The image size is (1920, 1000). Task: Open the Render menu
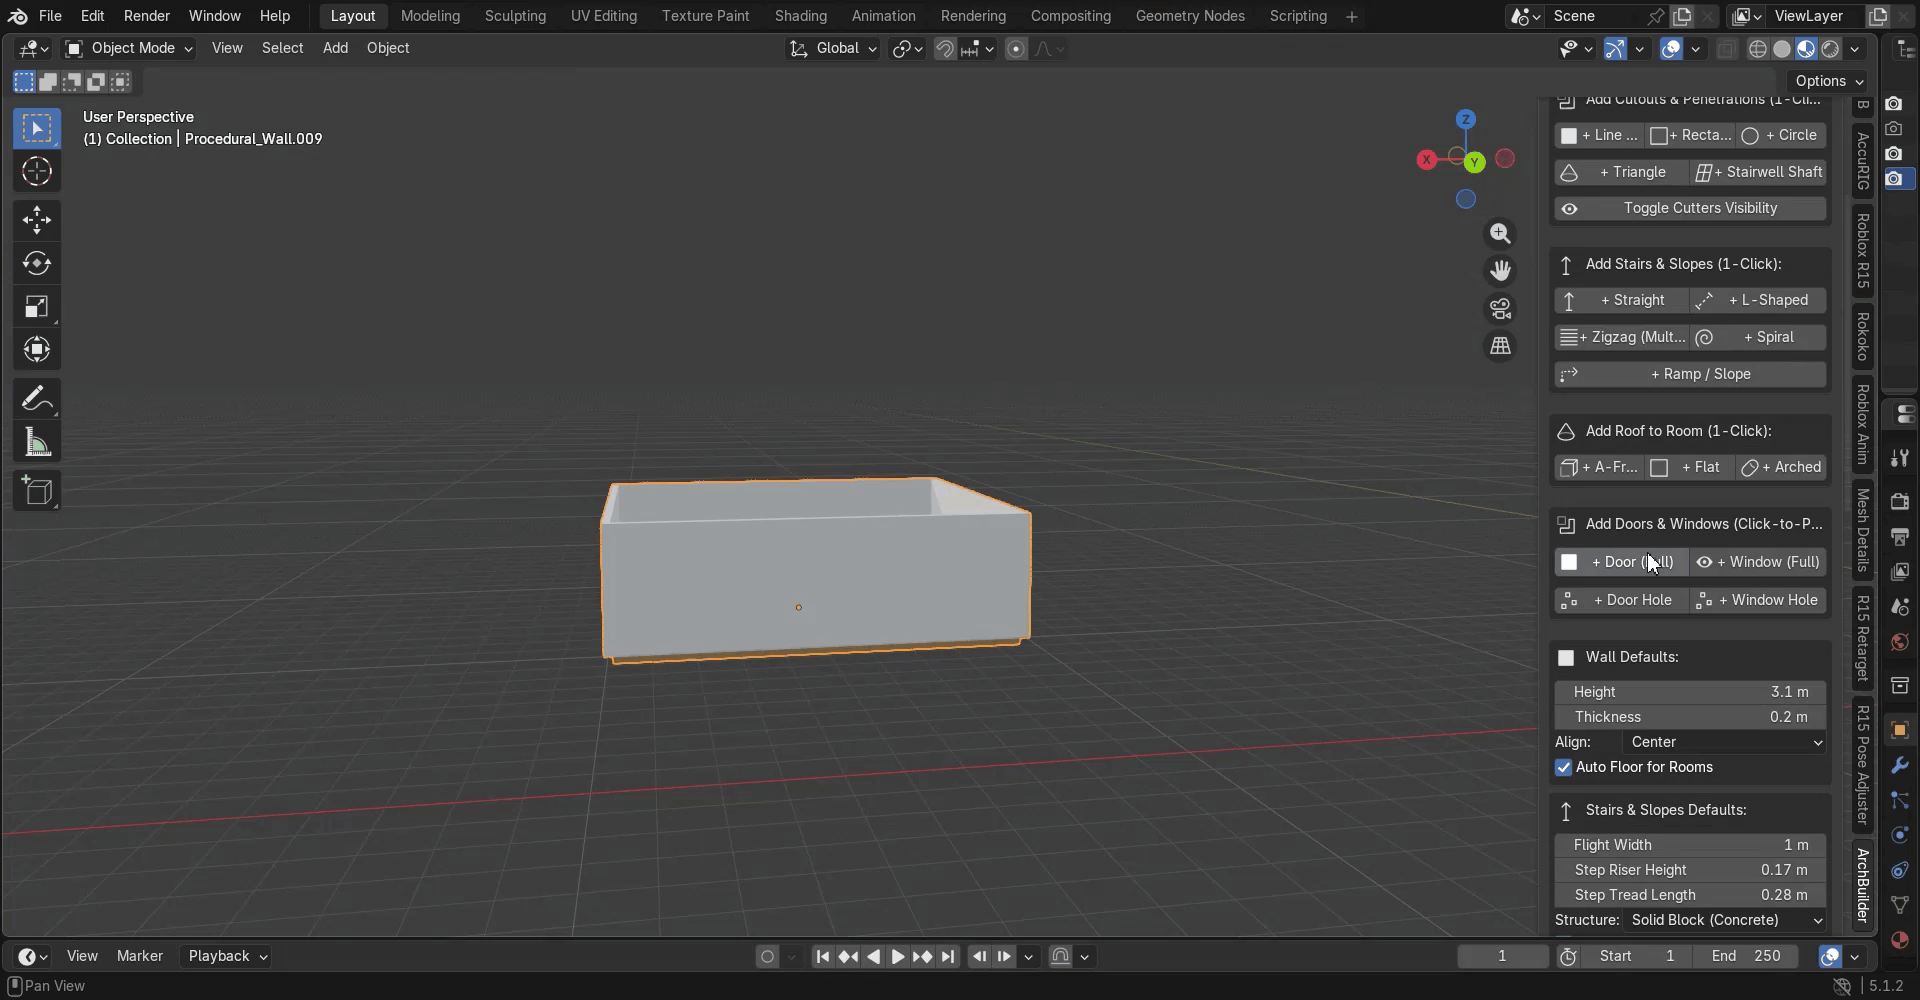pos(147,16)
